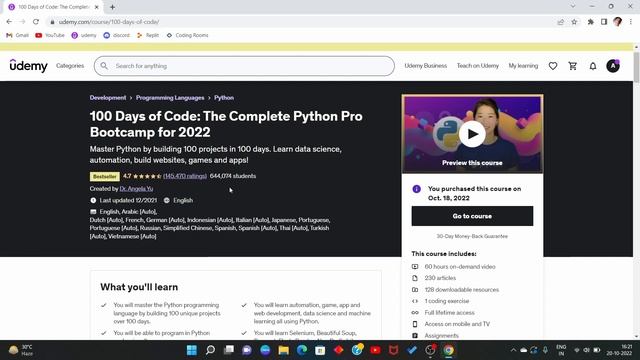Open Teach on Udemy
This screenshot has height=360, width=640.
click(478, 66)
